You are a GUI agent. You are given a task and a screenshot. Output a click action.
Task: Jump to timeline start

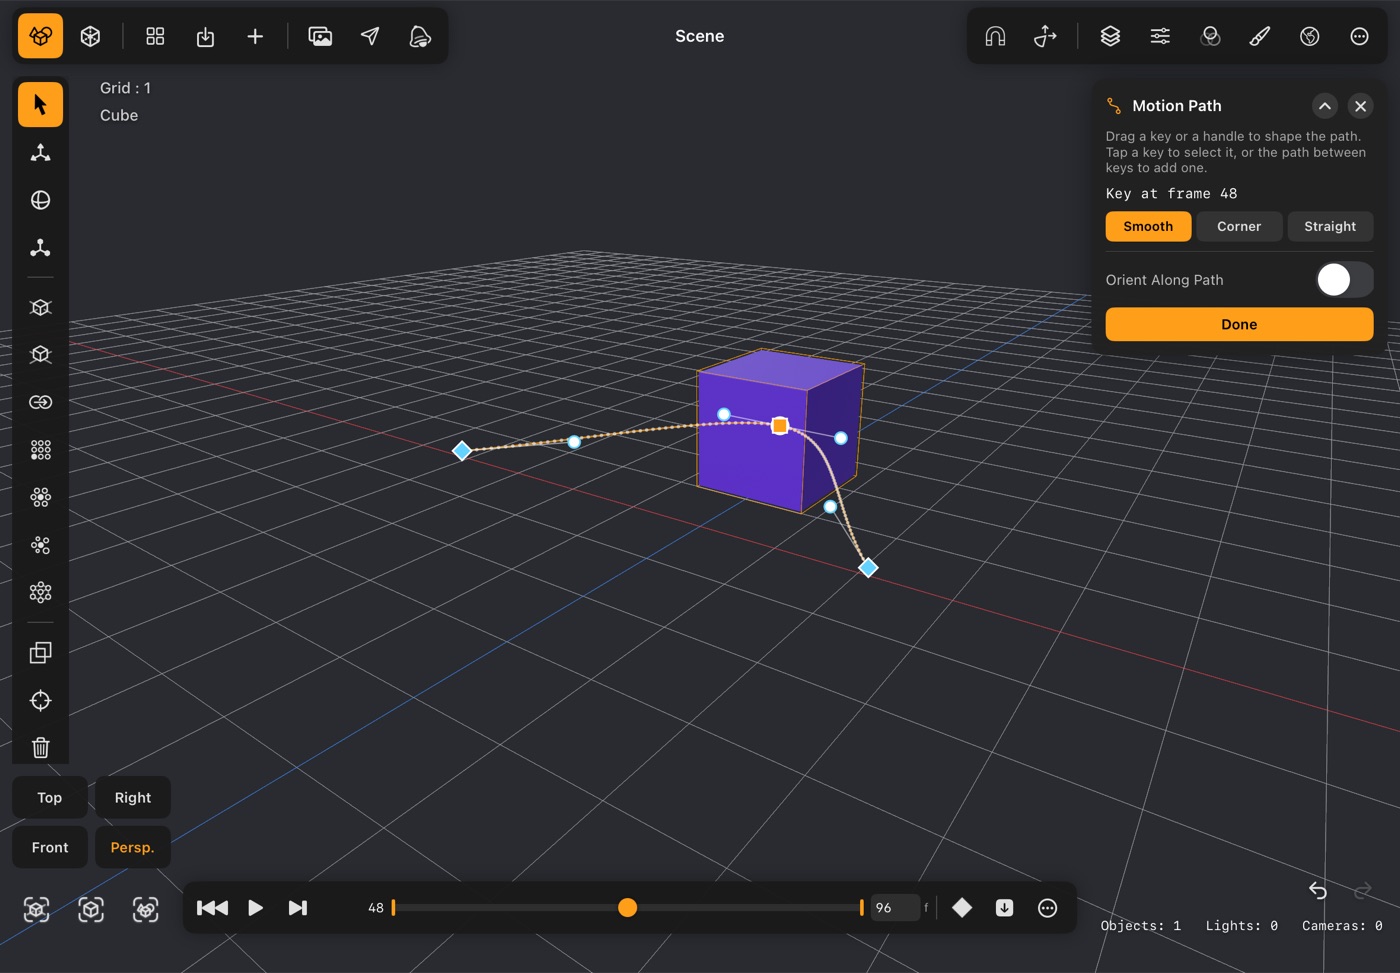212,908
